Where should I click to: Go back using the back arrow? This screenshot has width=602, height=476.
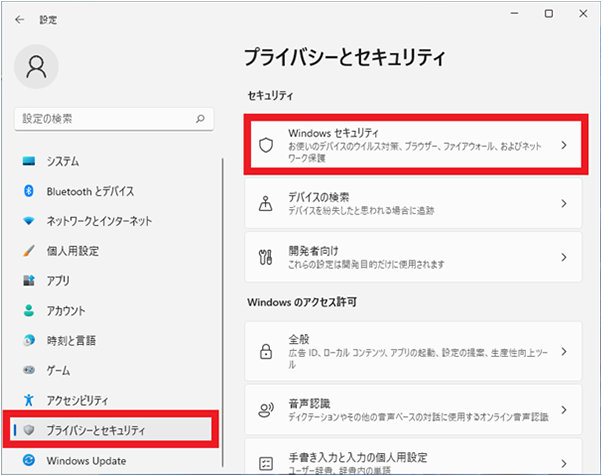19,20
